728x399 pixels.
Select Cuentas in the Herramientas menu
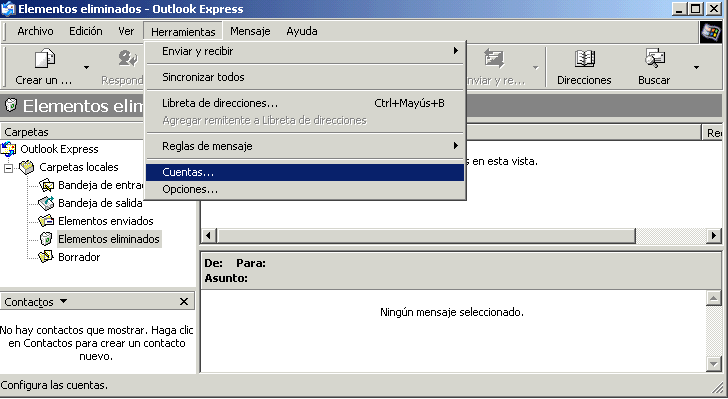point(305,172)
